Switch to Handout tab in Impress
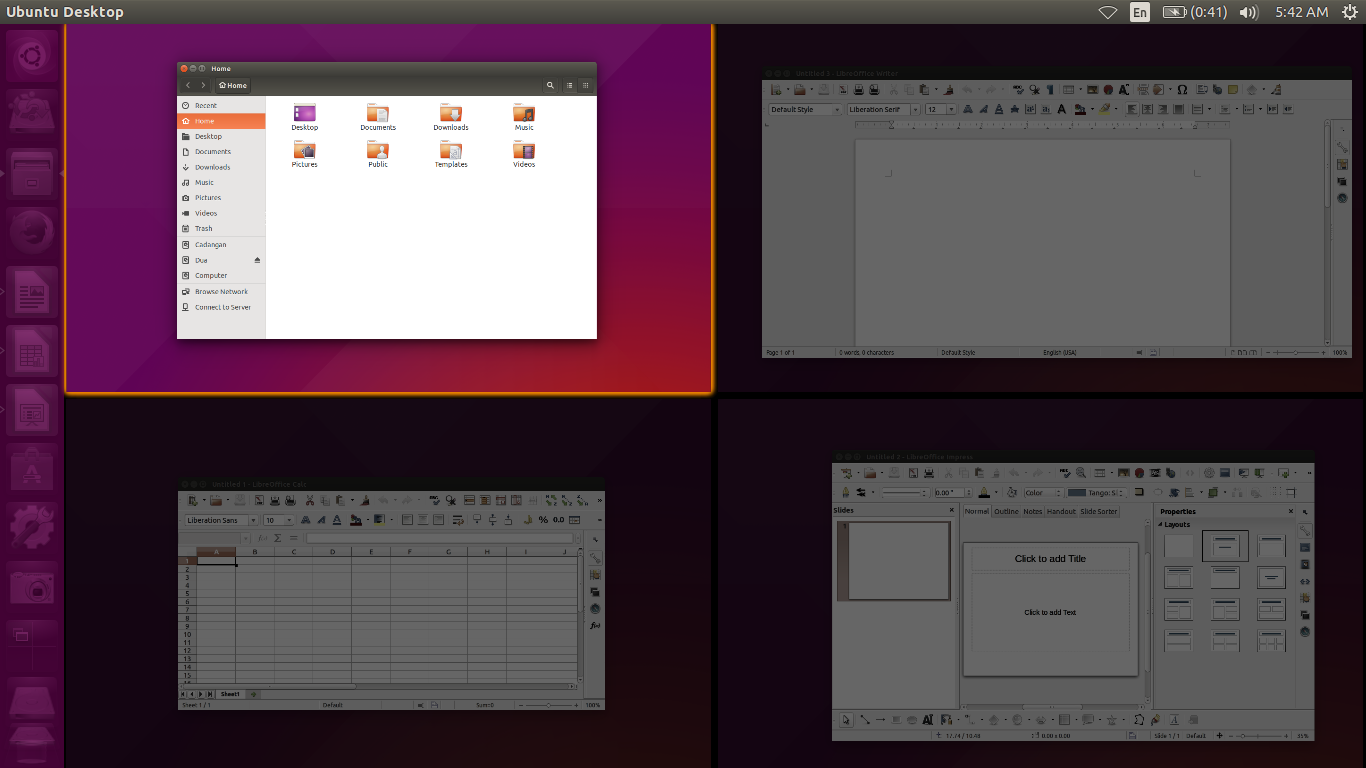1366x768 pixels. click(1061, 511)
